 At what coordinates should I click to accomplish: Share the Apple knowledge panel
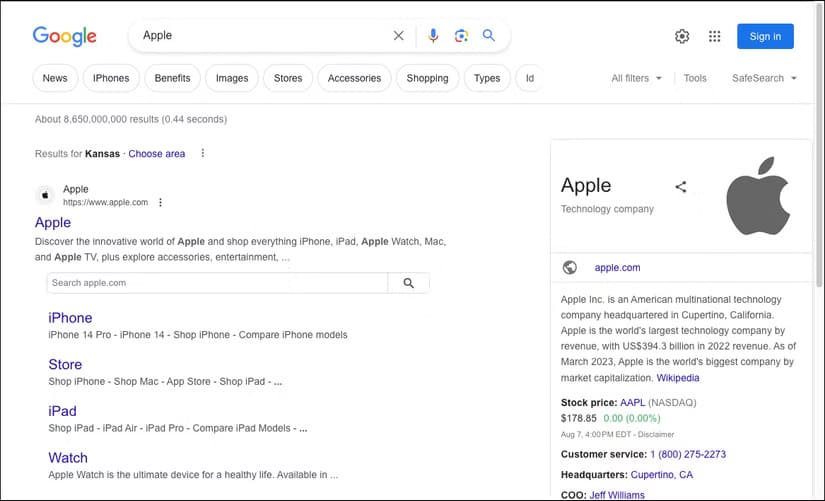click(681, 187)
